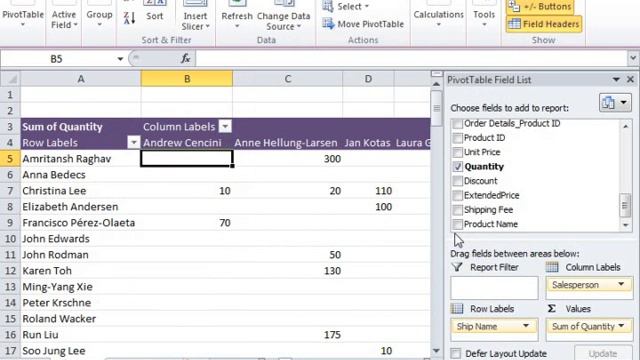Open Change Data Source
Screen dimensions: 640x360
[x=284, y=16]
